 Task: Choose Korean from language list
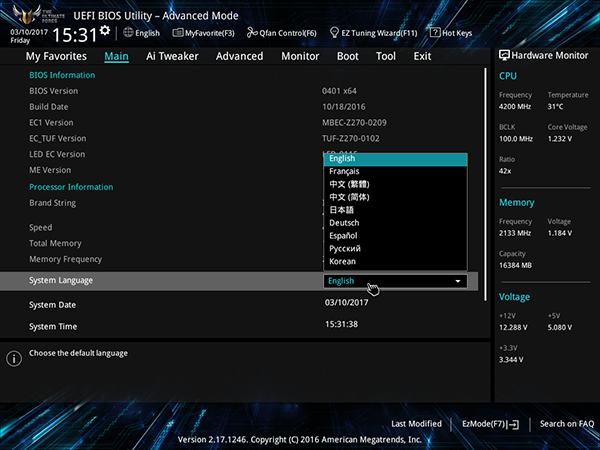click(395, 262)
